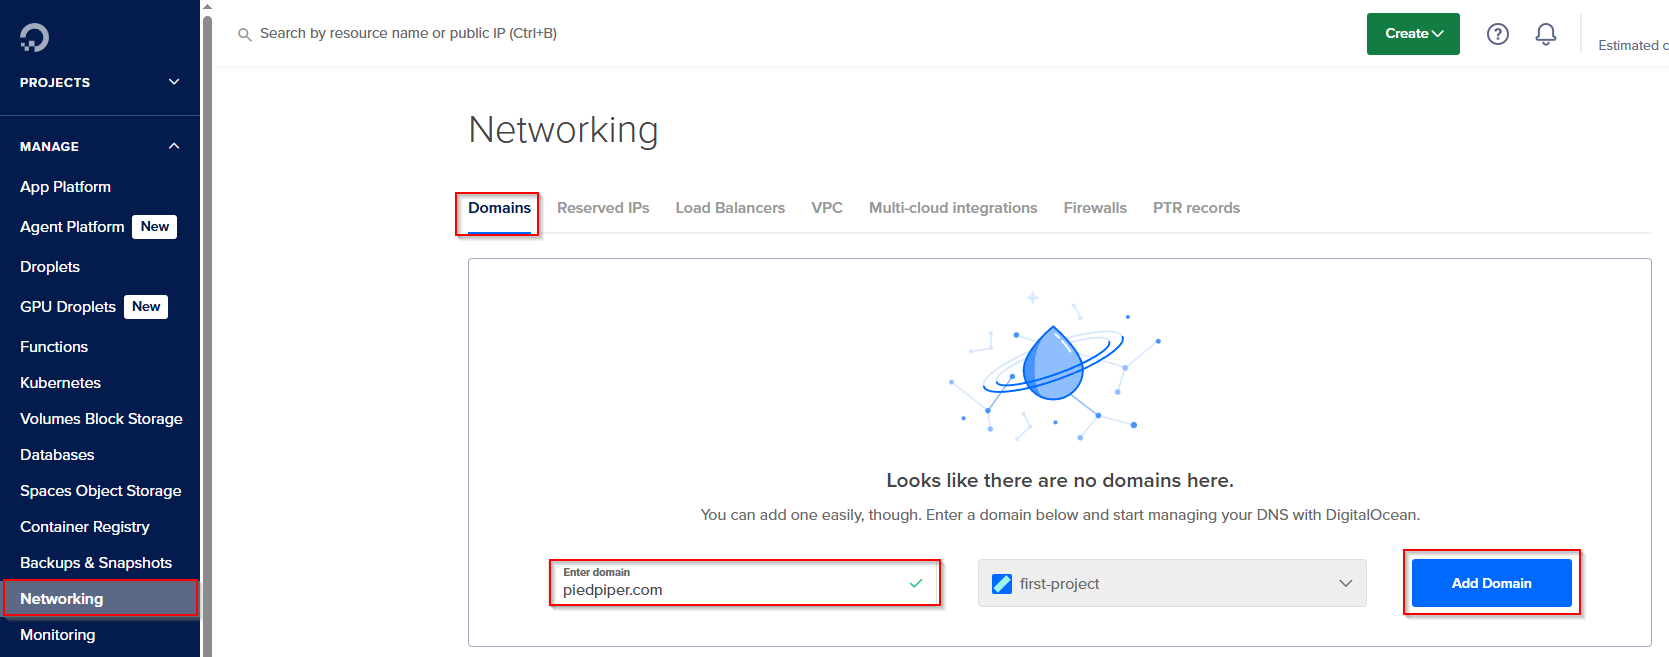Switch to the Reserved IPs tab
1669x657 pixels.
(603, 208)
